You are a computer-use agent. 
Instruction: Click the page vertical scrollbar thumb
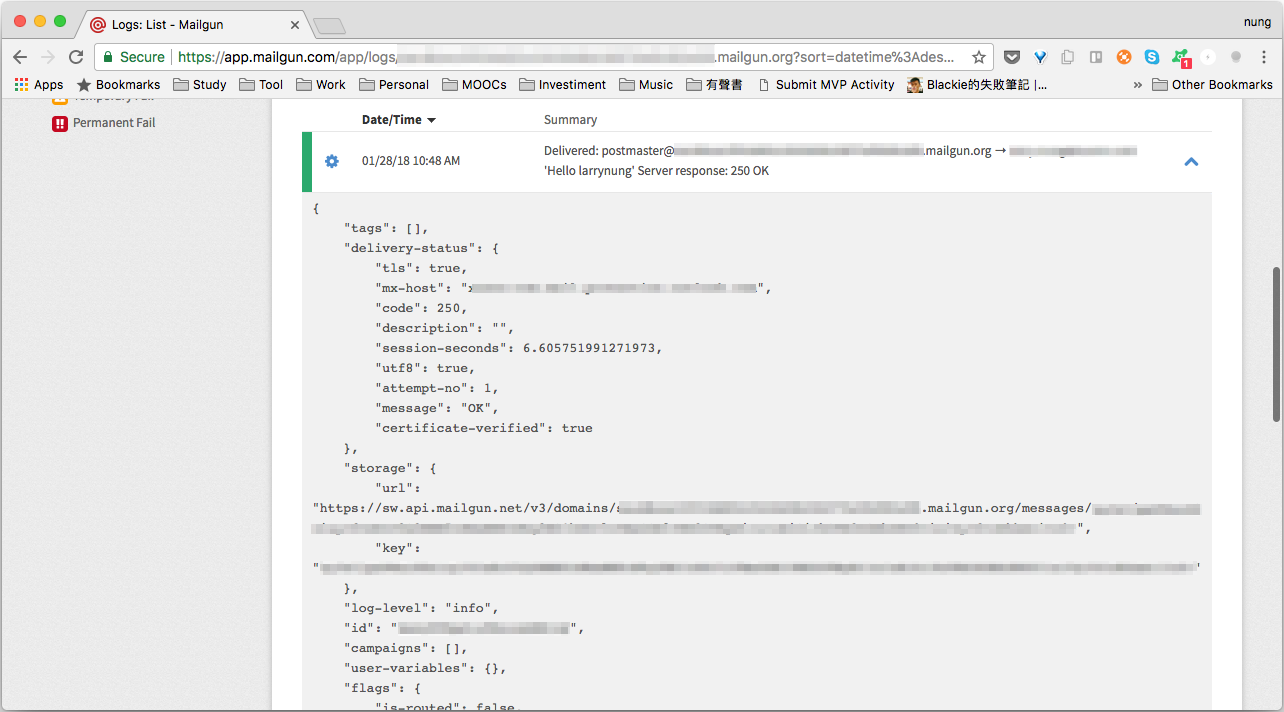[1276, 345]
